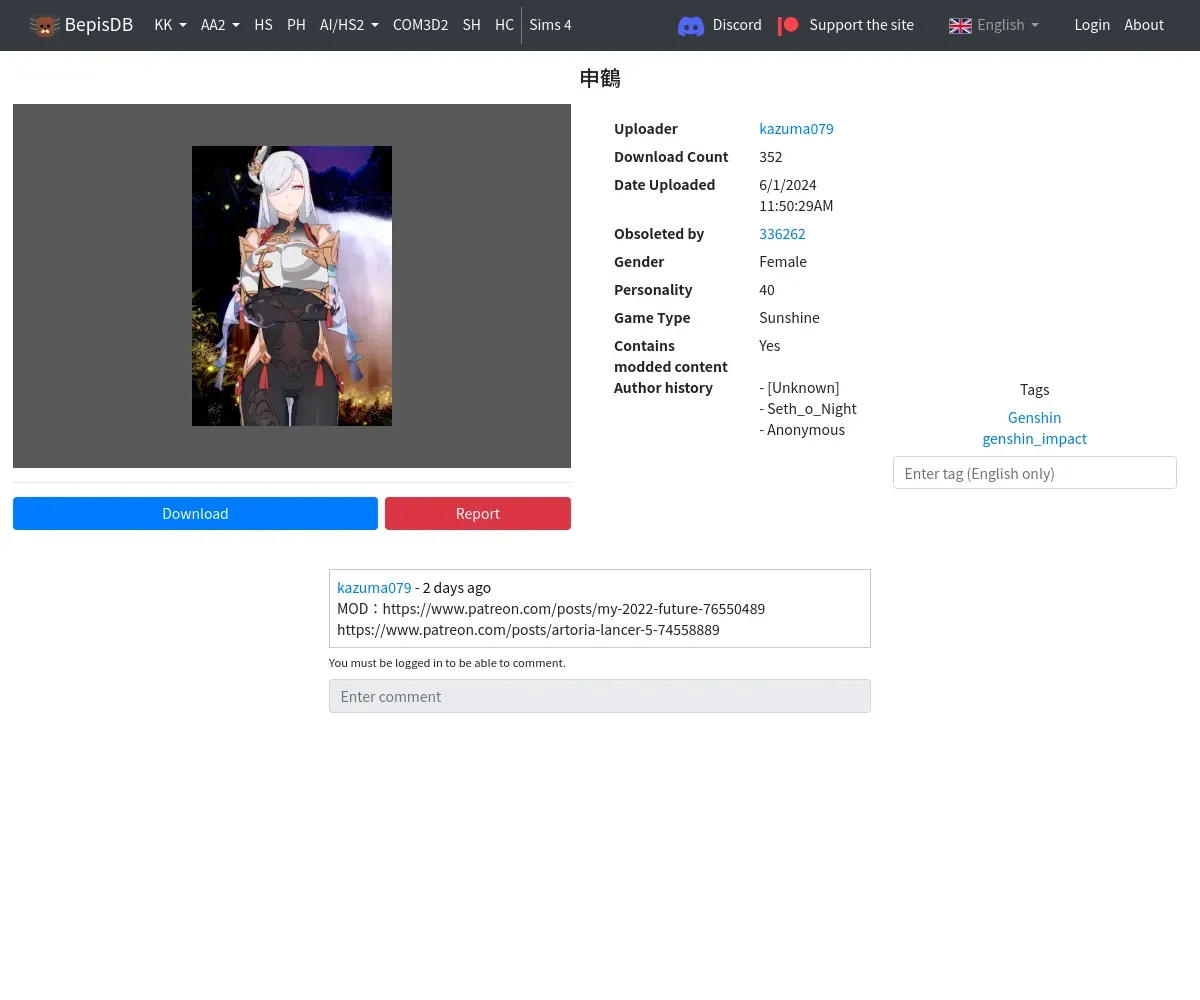This screenshot has height=1000, width=1200.
Task: Click the Gender value Female
Action: (783, 262)
